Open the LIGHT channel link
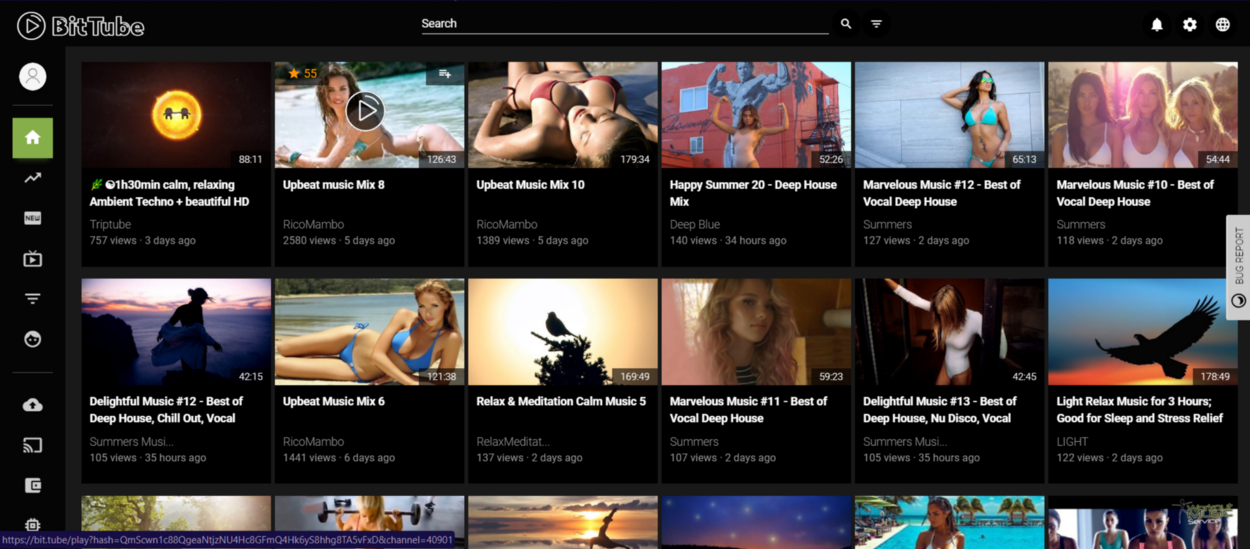The width and height of the screenshot is (1250, 549). point(1072,442)
